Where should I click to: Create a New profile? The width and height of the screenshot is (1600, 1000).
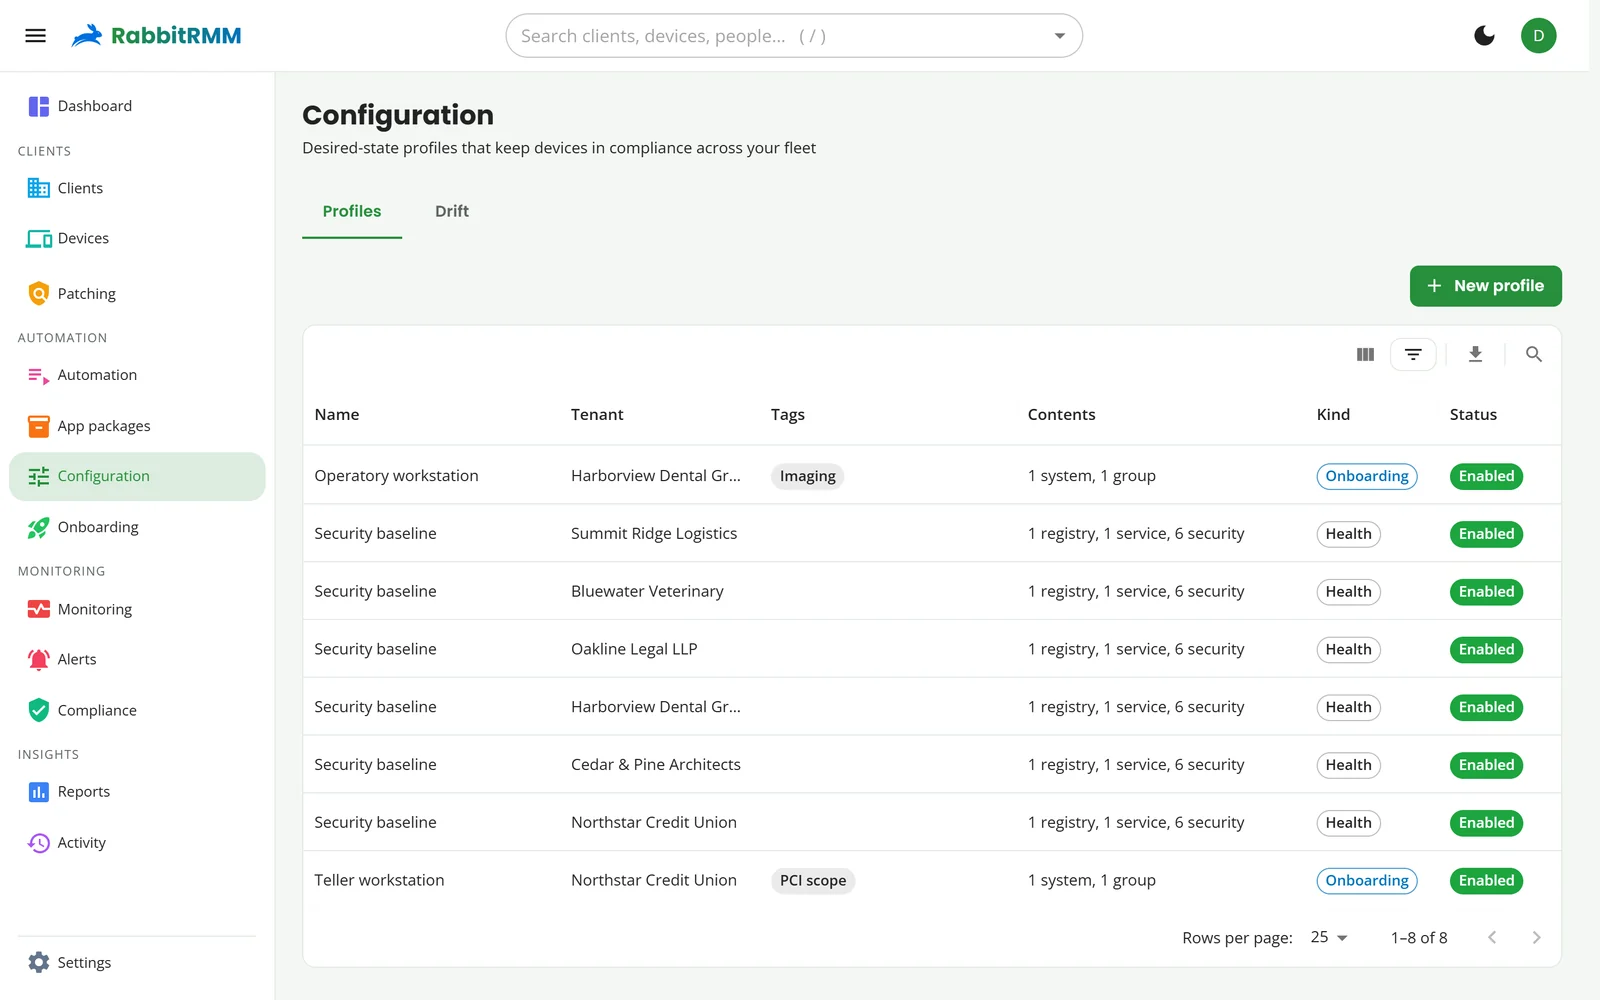tap(1485, 286)
